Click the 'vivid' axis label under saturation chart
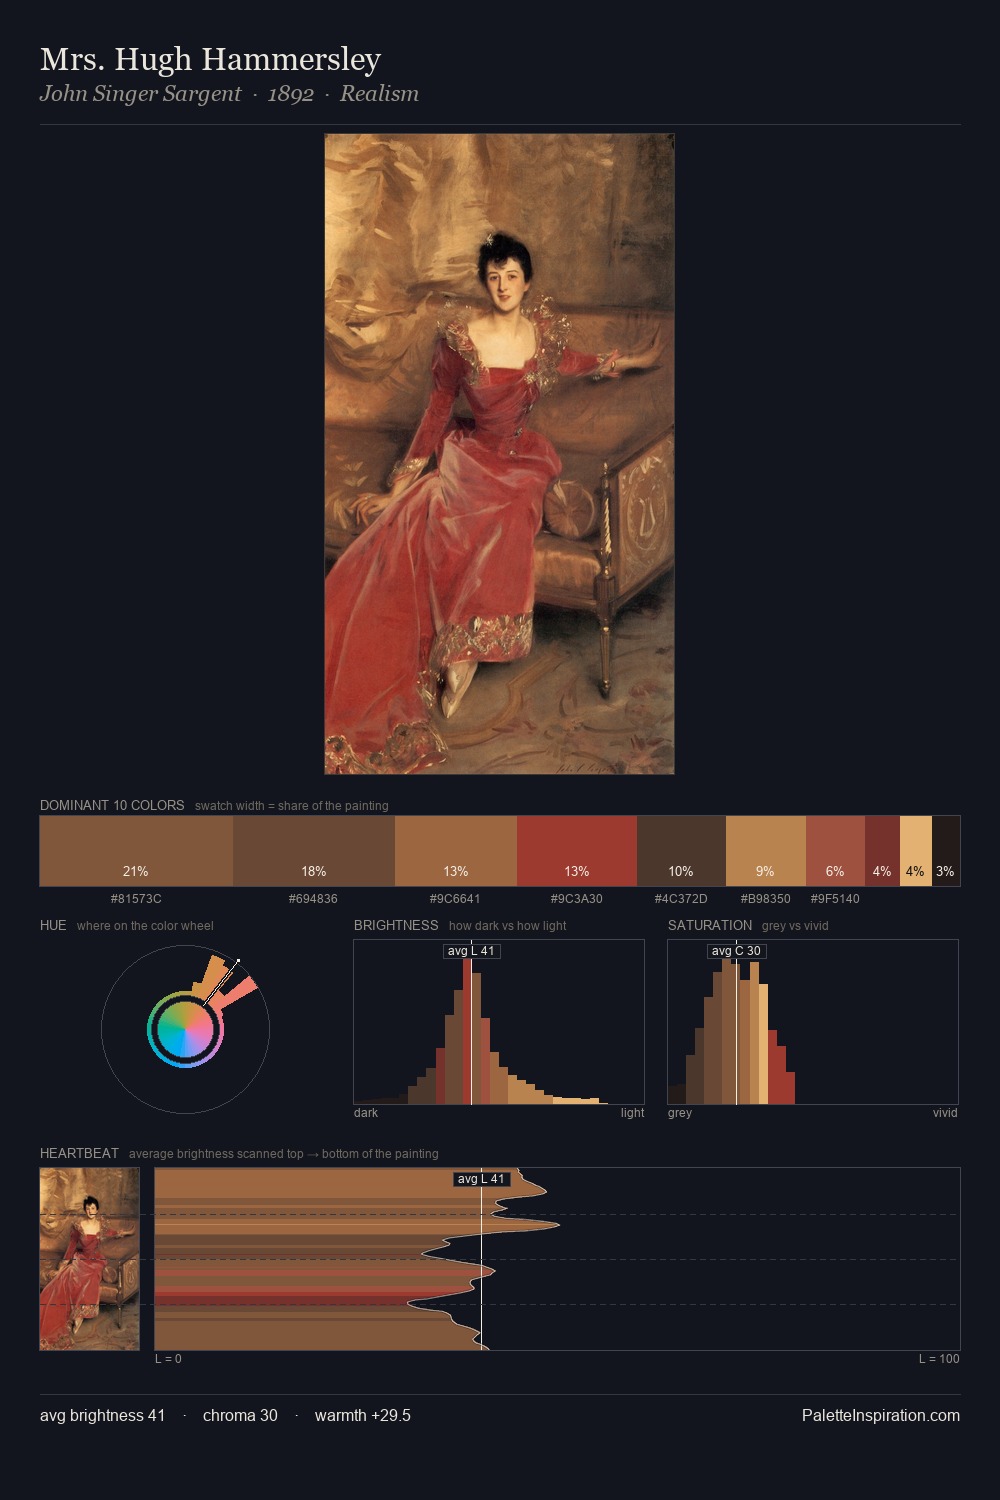1000x1500 pixels. (x=945, y=1113)
